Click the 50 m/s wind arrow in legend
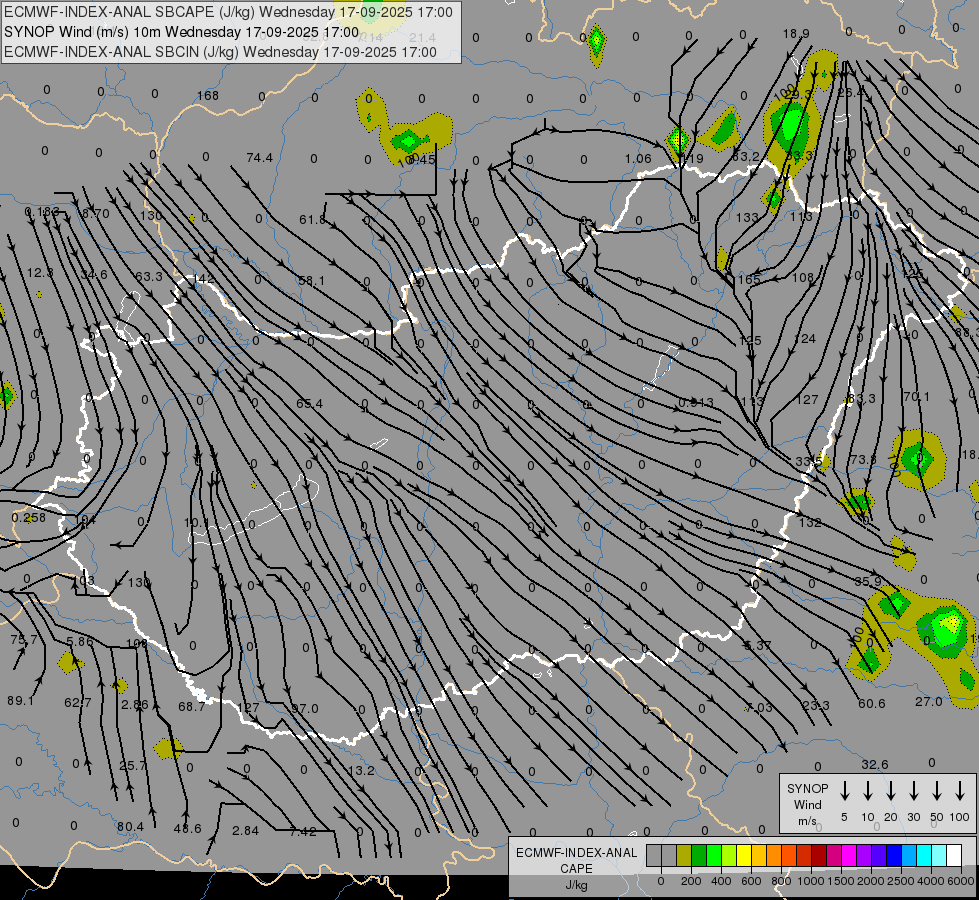The image size is (979, 900). click(x=937, y=790)
